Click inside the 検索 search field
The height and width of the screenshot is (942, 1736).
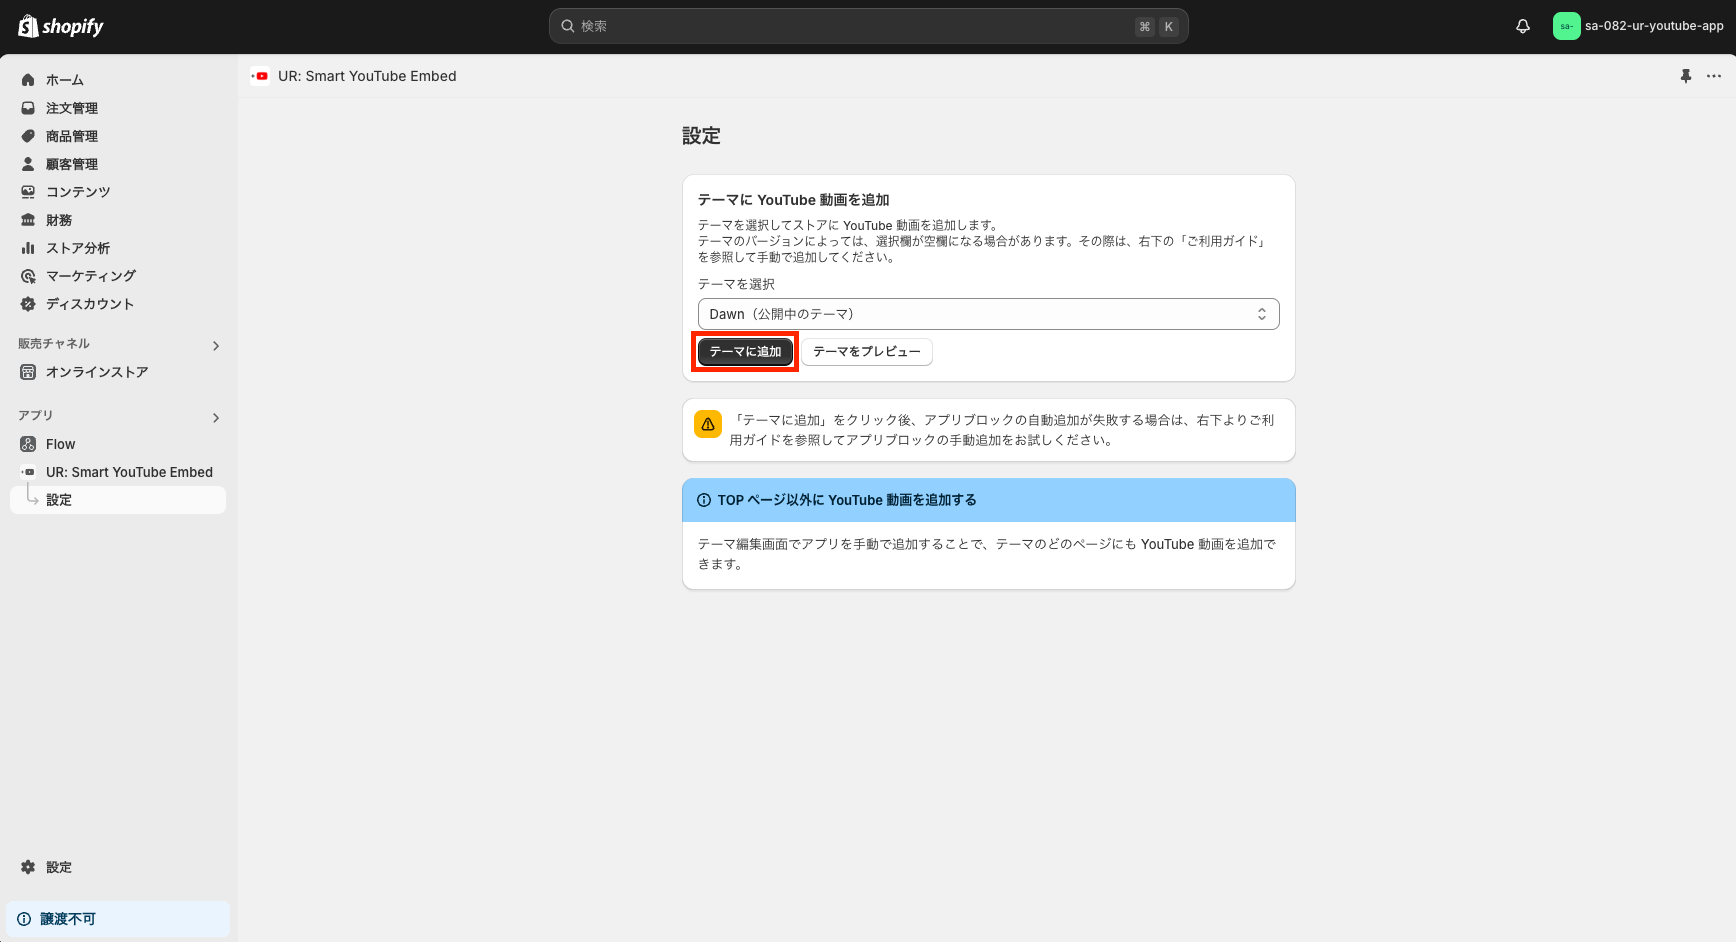868,26
